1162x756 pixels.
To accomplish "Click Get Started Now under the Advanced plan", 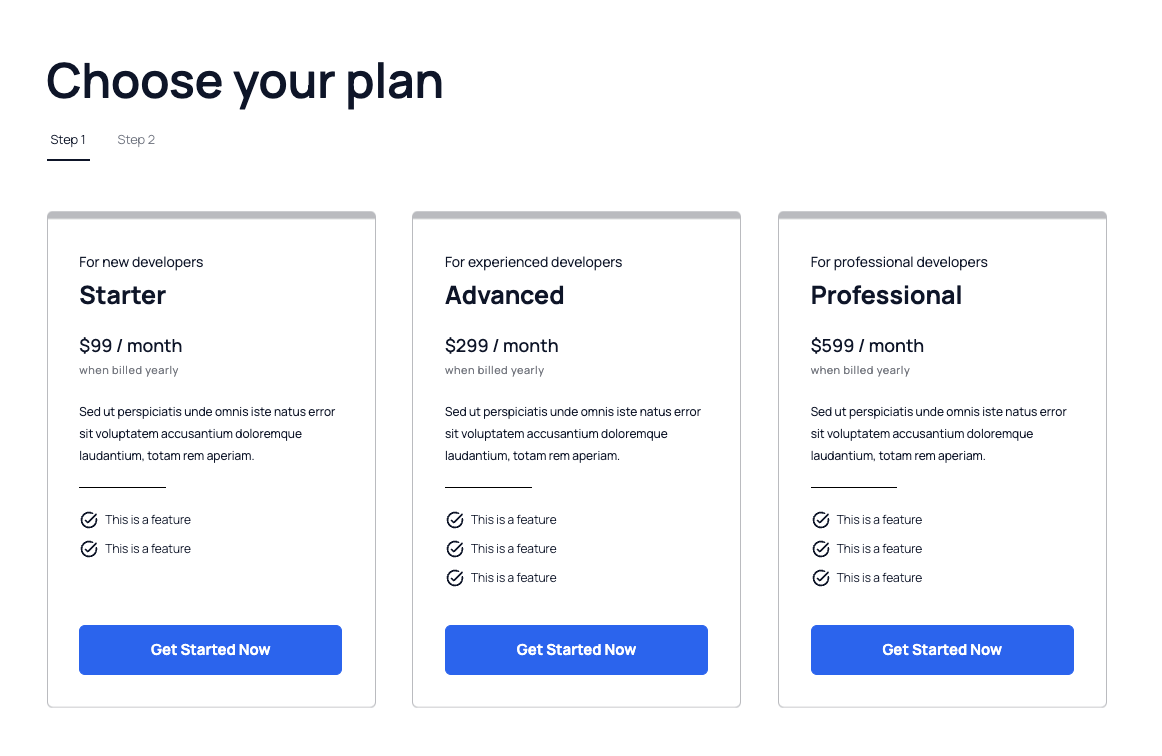I will click(x=576, y=649).
